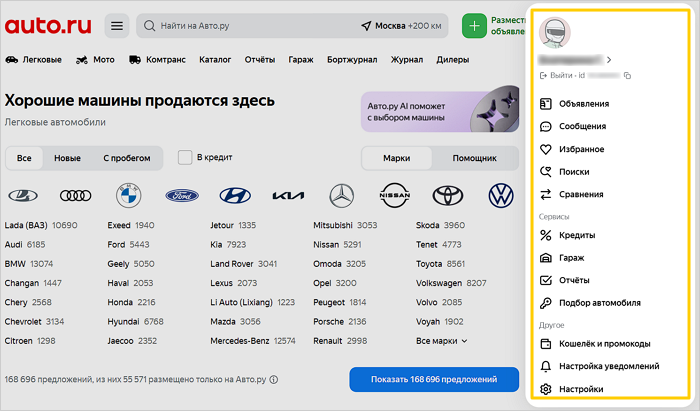Click the Lada brand logo
Viewport: 700px width, 411px height.
pos(23,195)
